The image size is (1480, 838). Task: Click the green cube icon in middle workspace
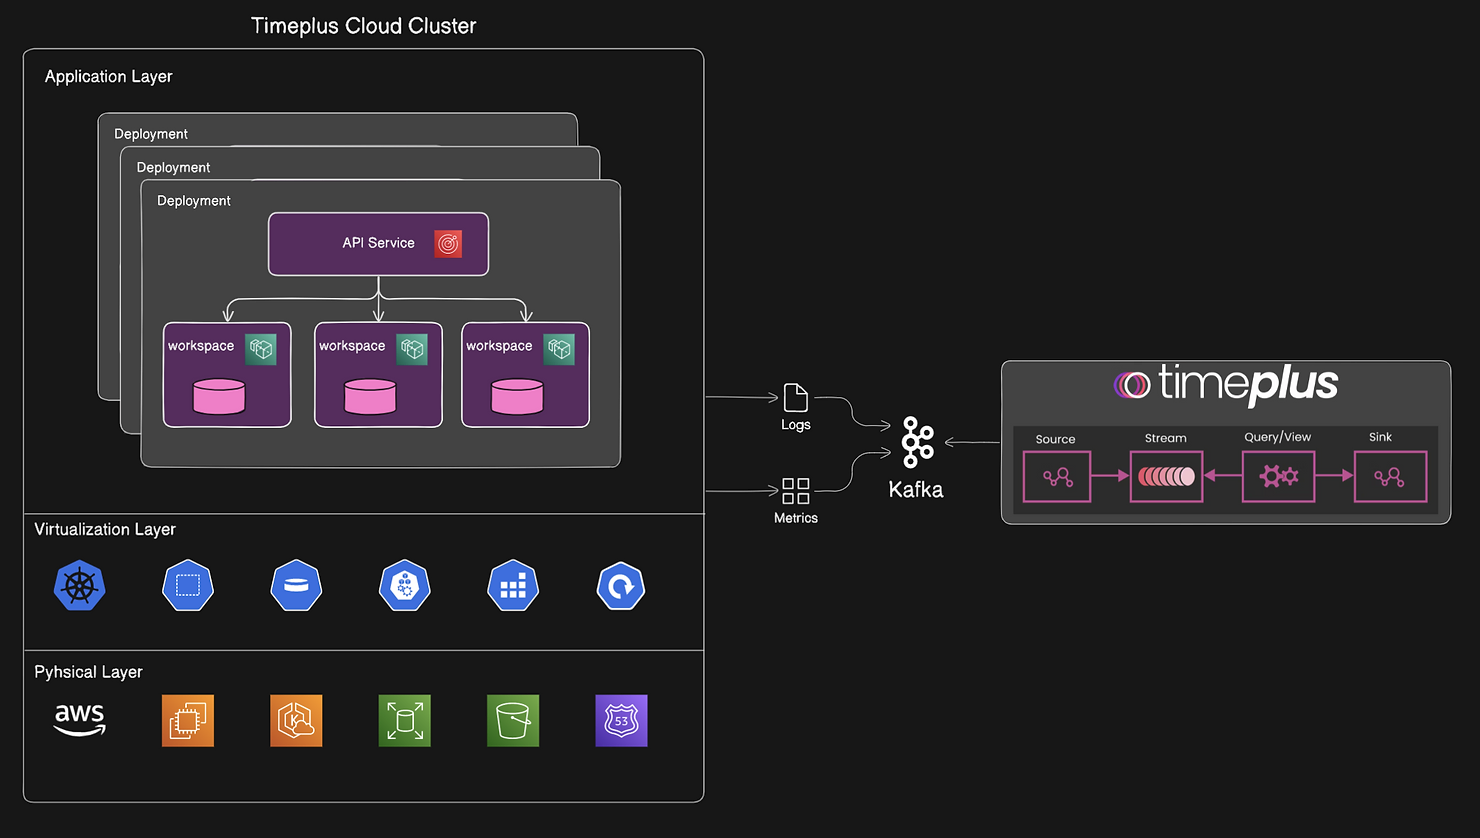coord(412,349)
